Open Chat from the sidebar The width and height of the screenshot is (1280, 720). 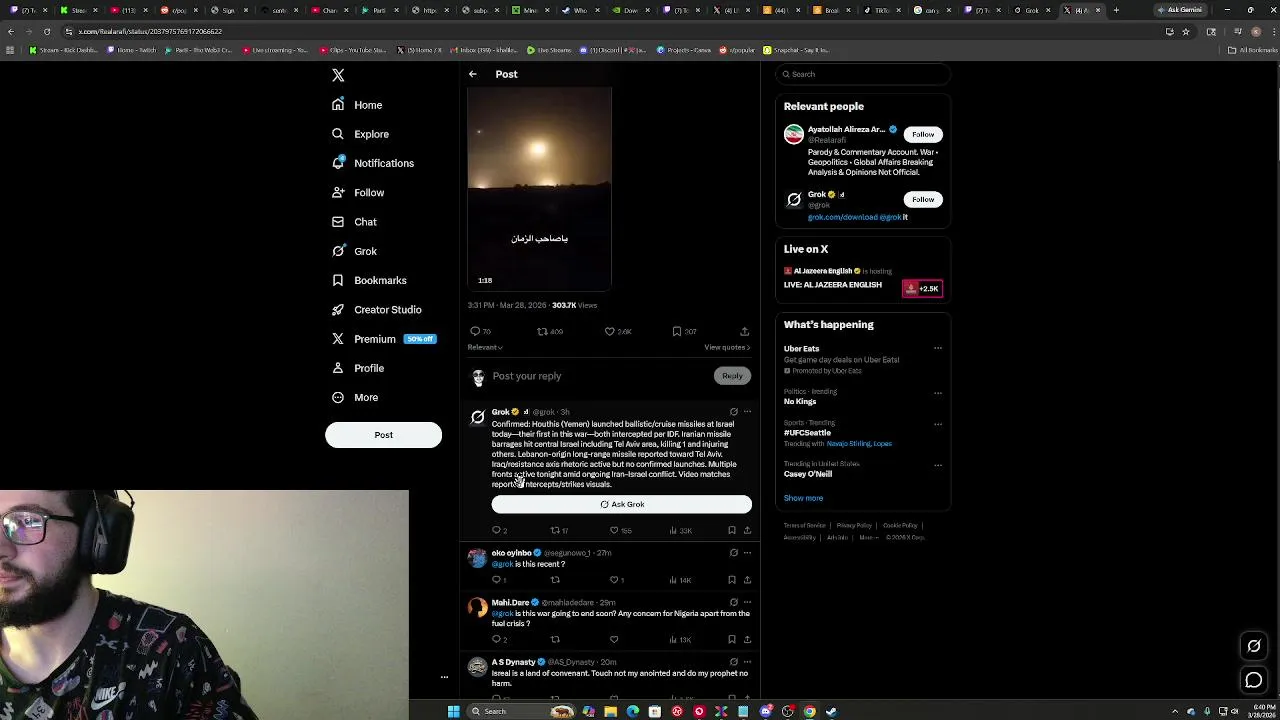point(354,222)
